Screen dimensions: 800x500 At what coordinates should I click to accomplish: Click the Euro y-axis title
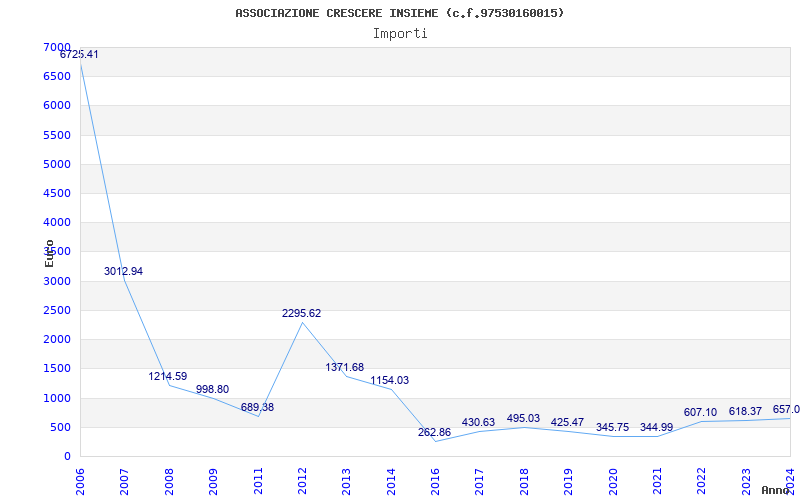click(49, 253)
